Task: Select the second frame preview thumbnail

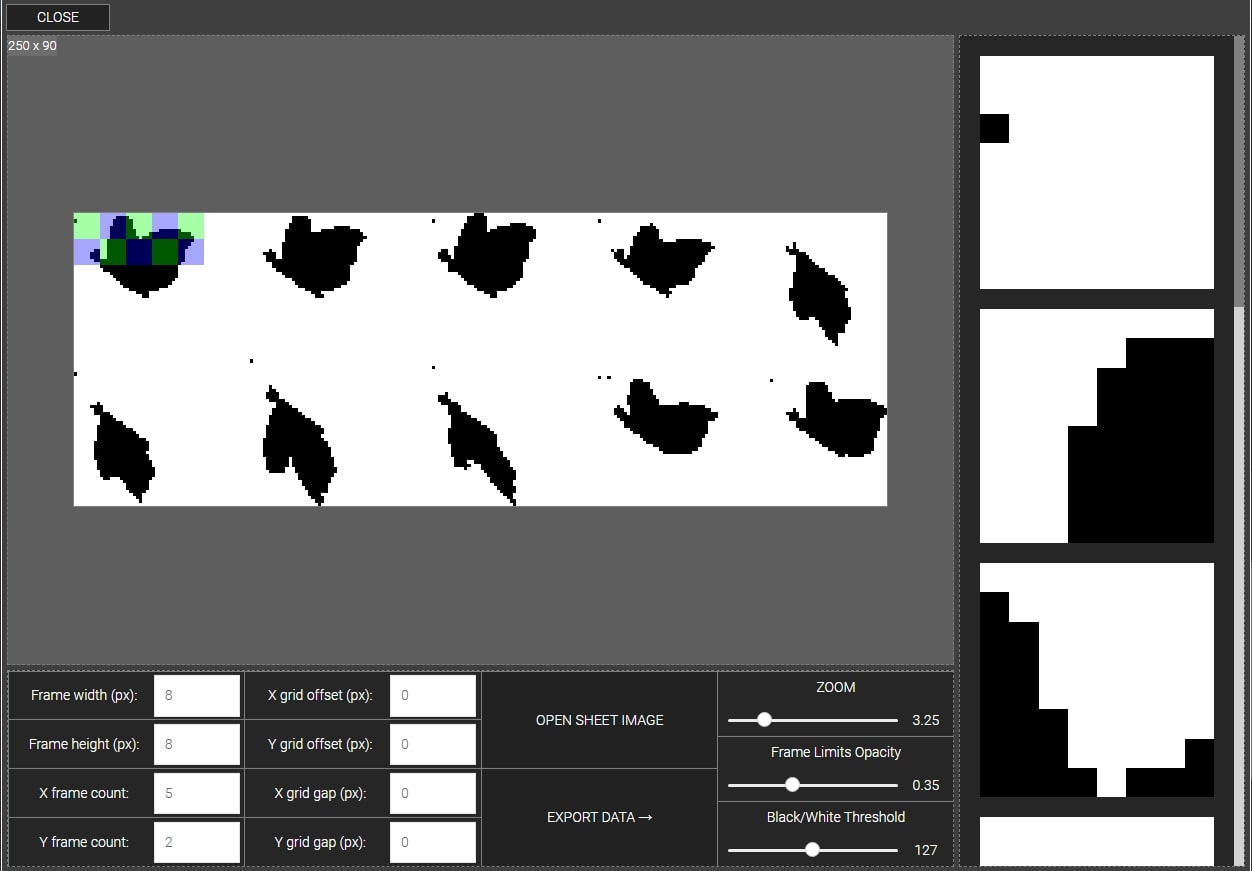Action: 1096,426
